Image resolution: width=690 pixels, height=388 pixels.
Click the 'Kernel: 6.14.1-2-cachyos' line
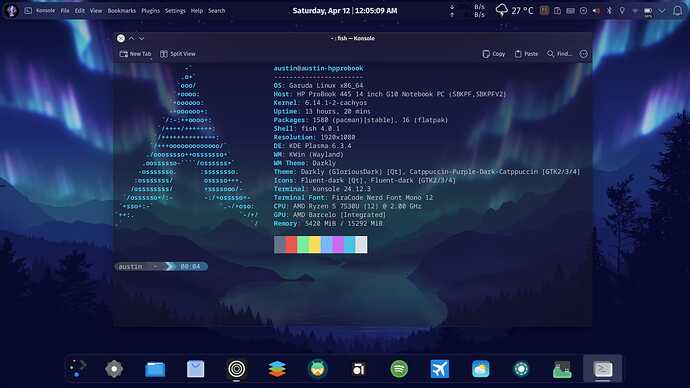[x=320, y=102]
